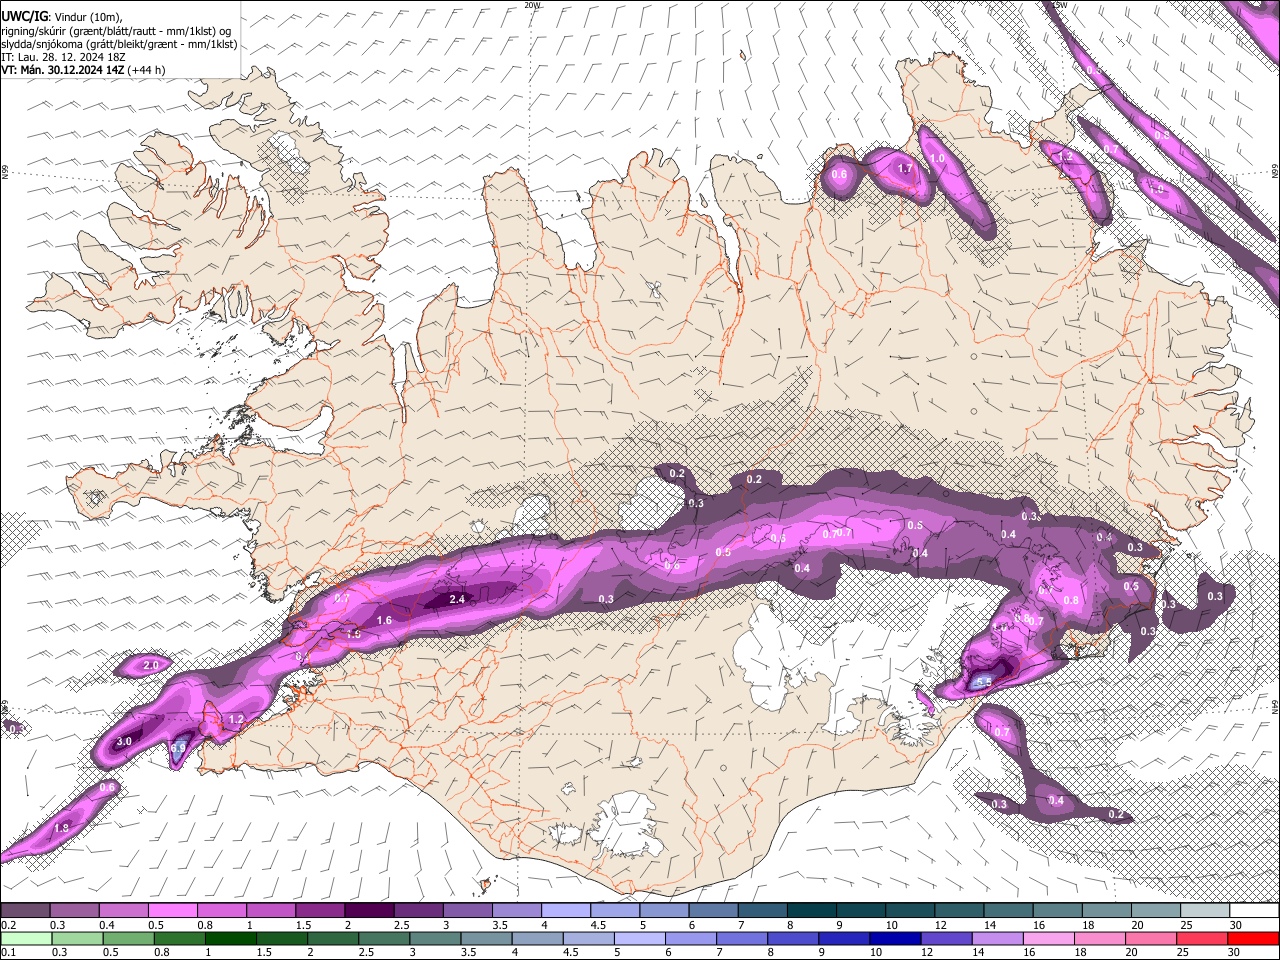Screen dimensions: 1280x960
Task: Click the bright pink 0.5 swatch in the top scale
Action: [172, 911]
